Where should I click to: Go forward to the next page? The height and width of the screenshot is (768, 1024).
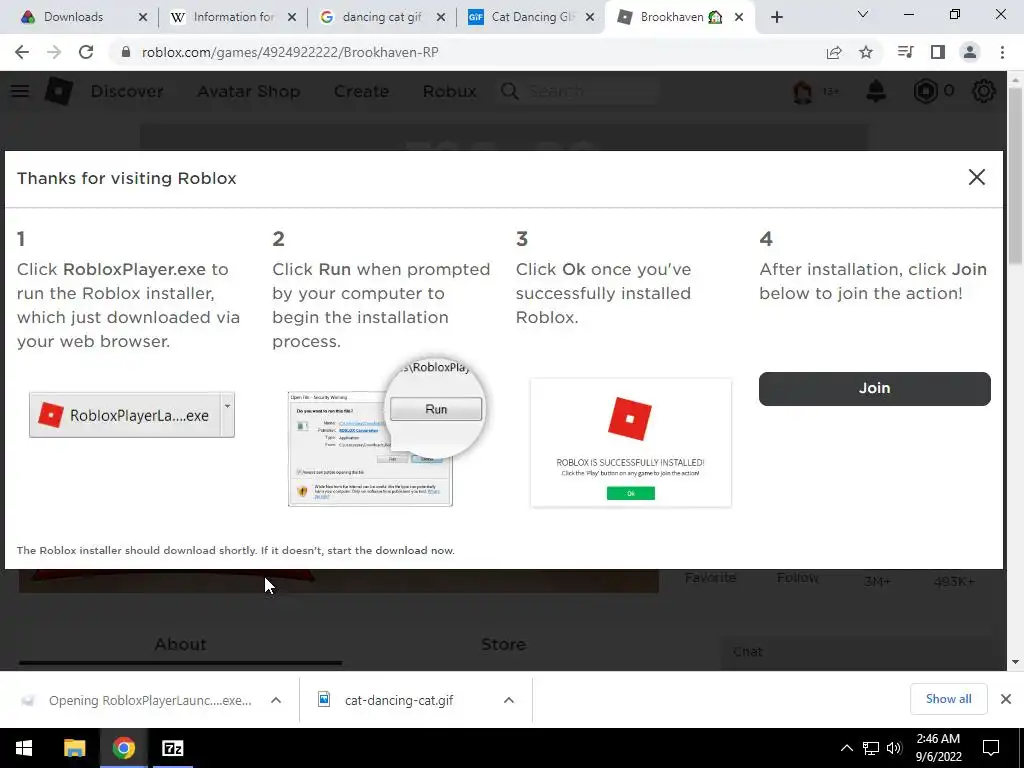click(54, 52)
